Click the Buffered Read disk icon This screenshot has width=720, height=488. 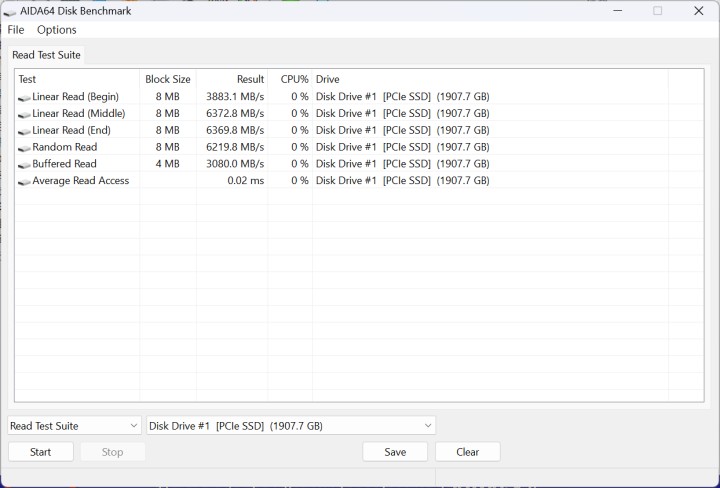[x=24, y=165]
